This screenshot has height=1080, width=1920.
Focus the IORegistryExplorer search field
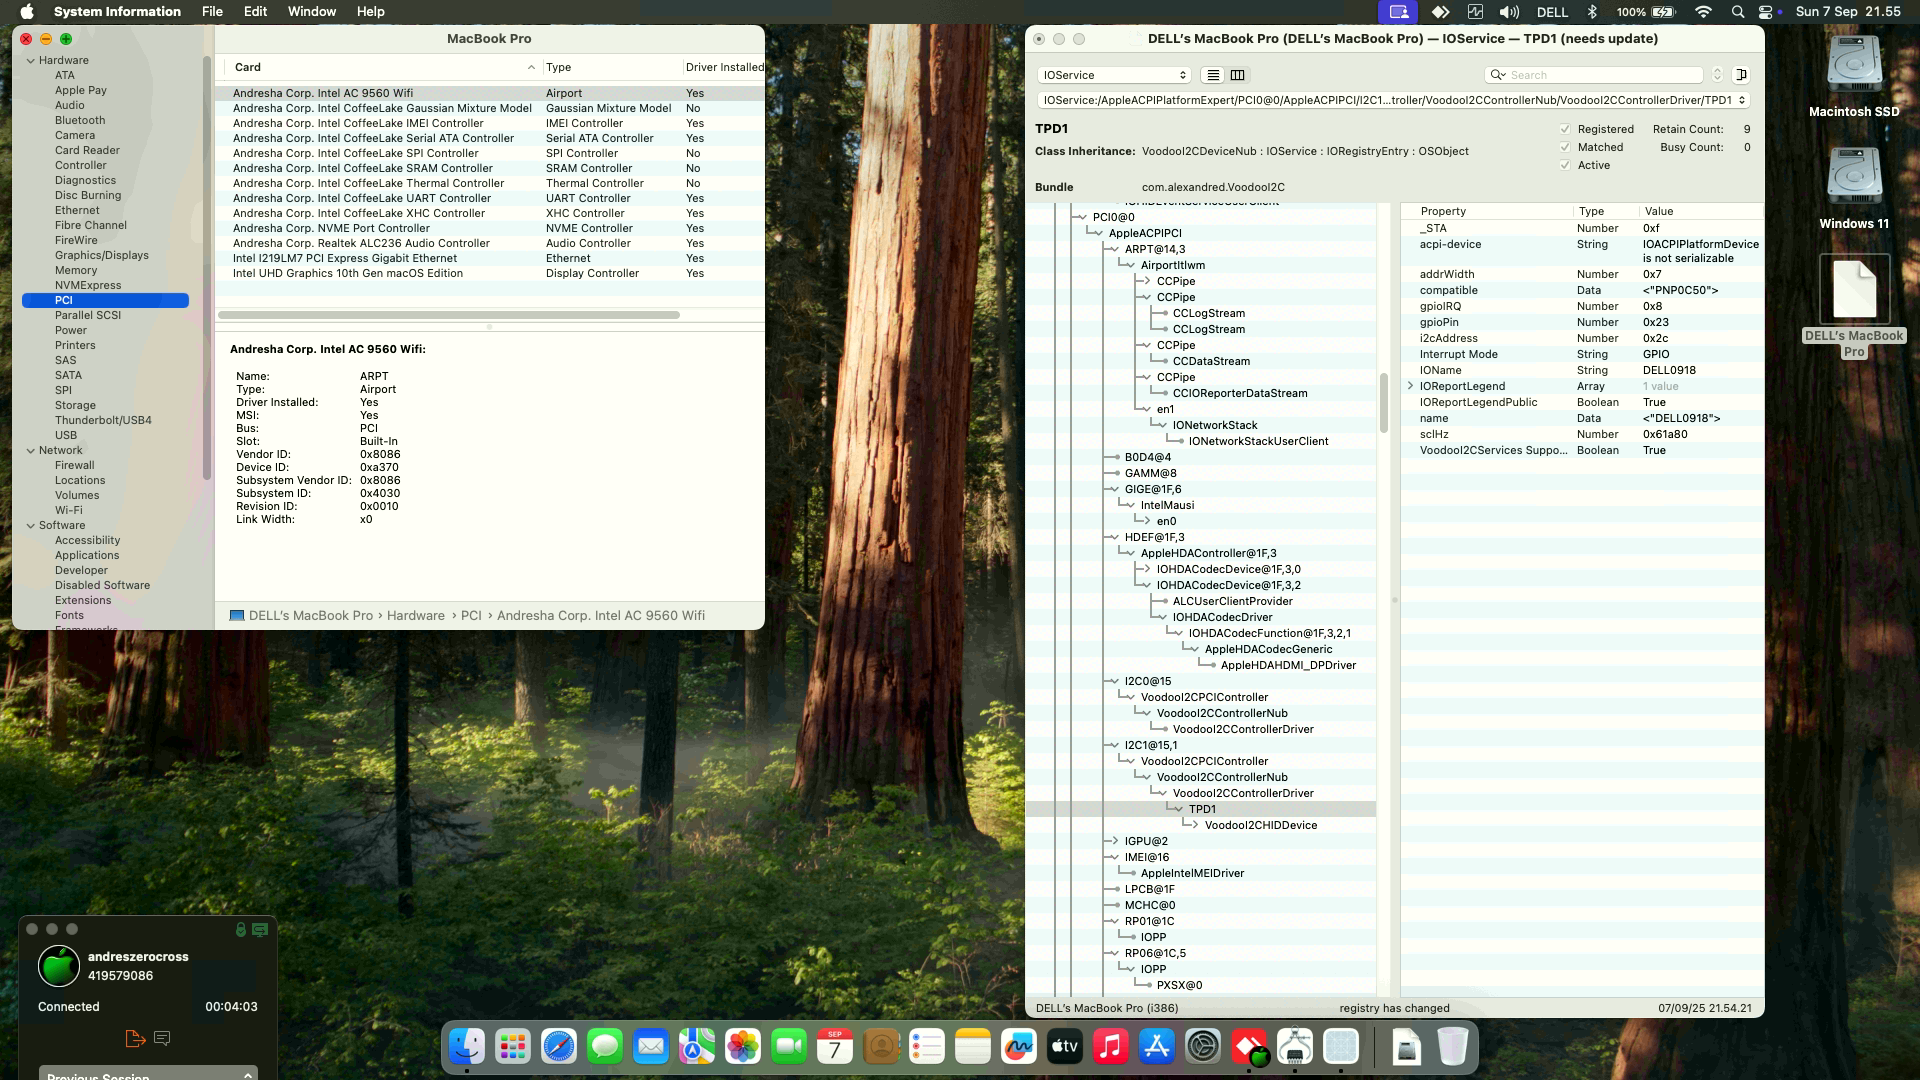point(1594,75)
